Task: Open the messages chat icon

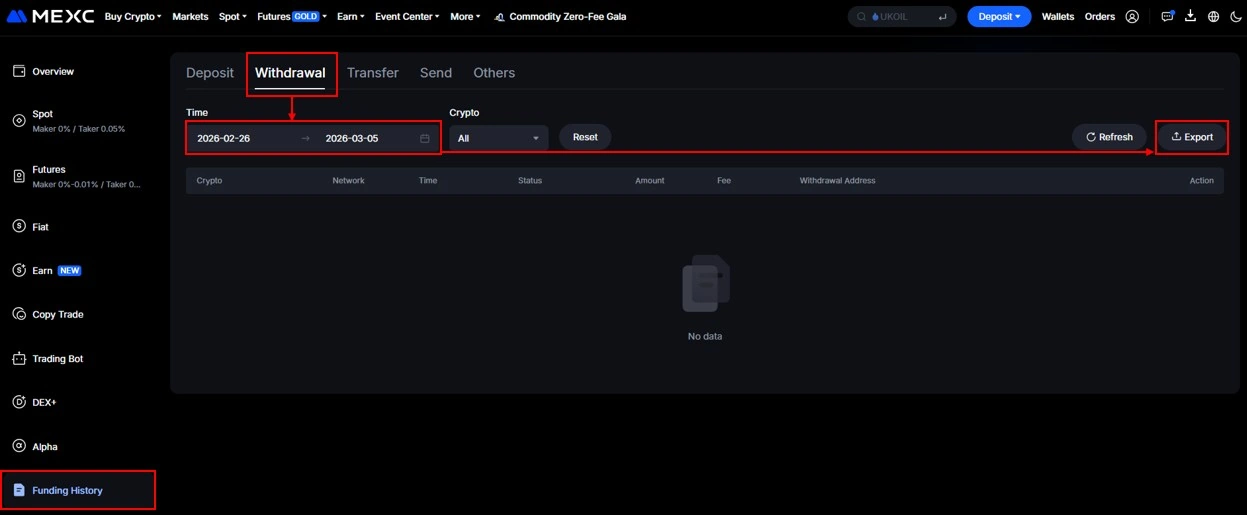Action: (x=1168, y=16)
